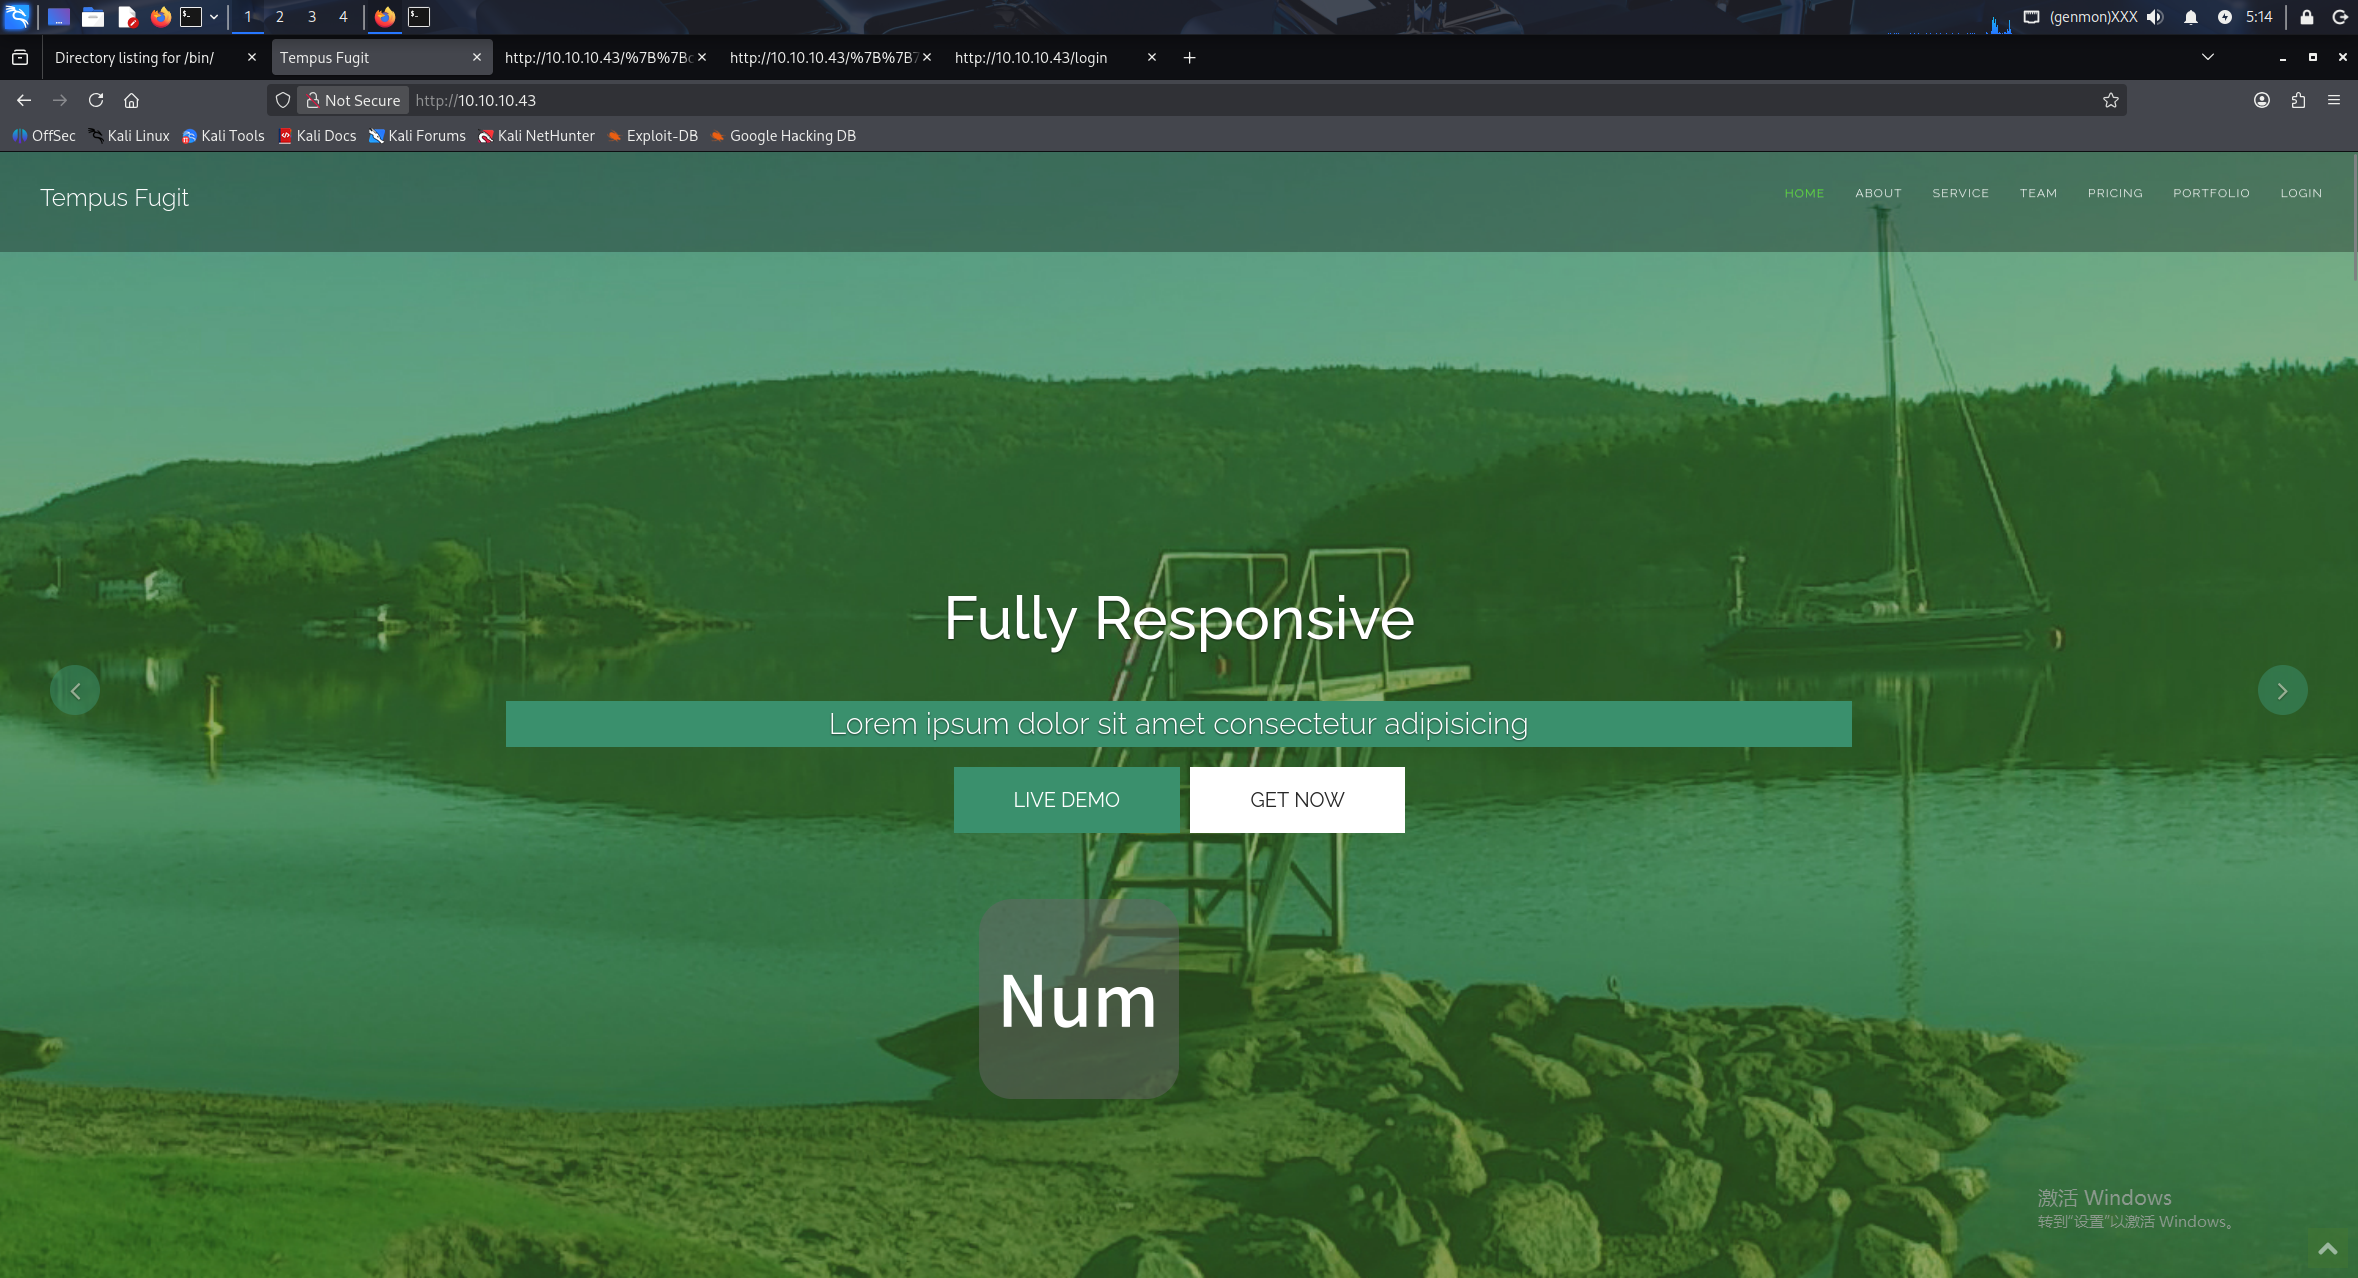Toggle the volume speaker icon
Image resolution: width=2358 pixels, height=1278 pixels.
[x=2155, y=17]
